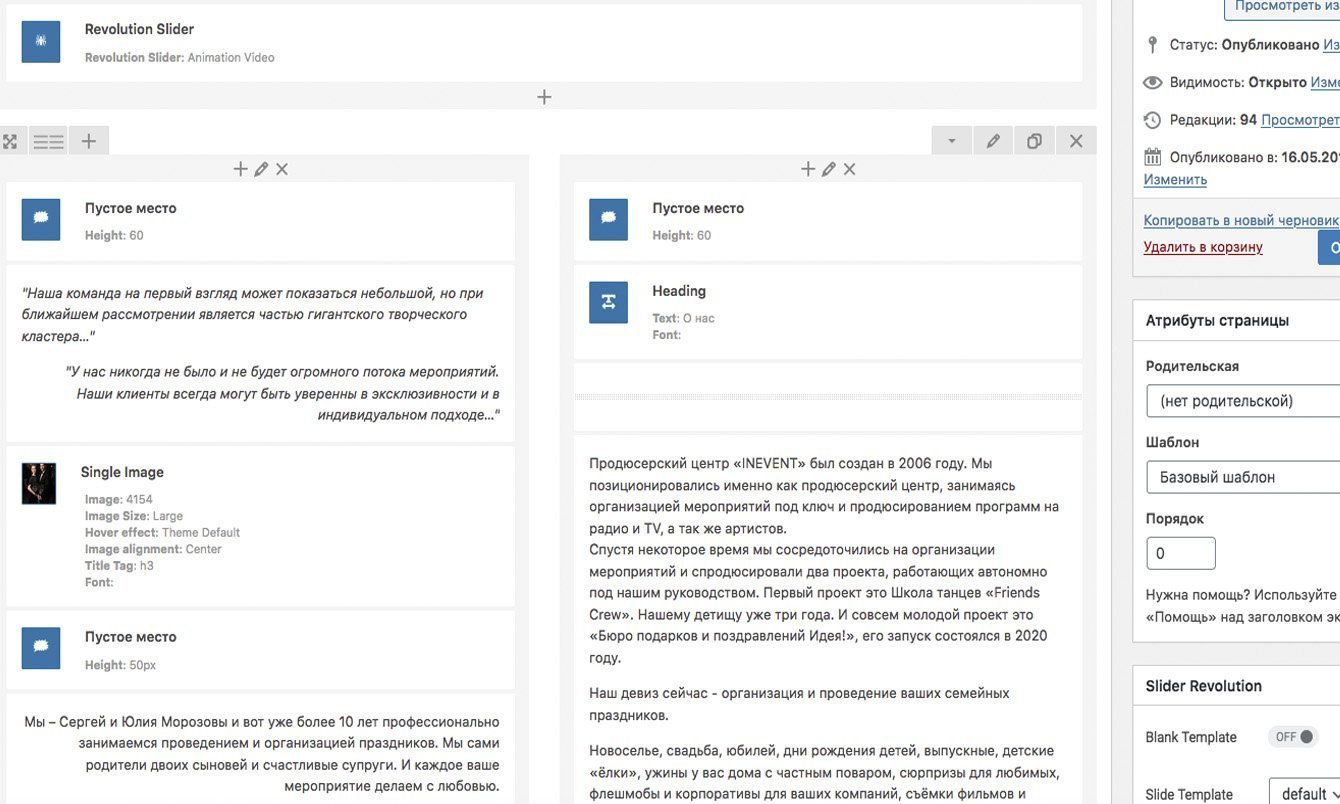Open the revisions Просмотреть link
This screenshot has height=804, width=1340.
click(x=1300, y=120)
